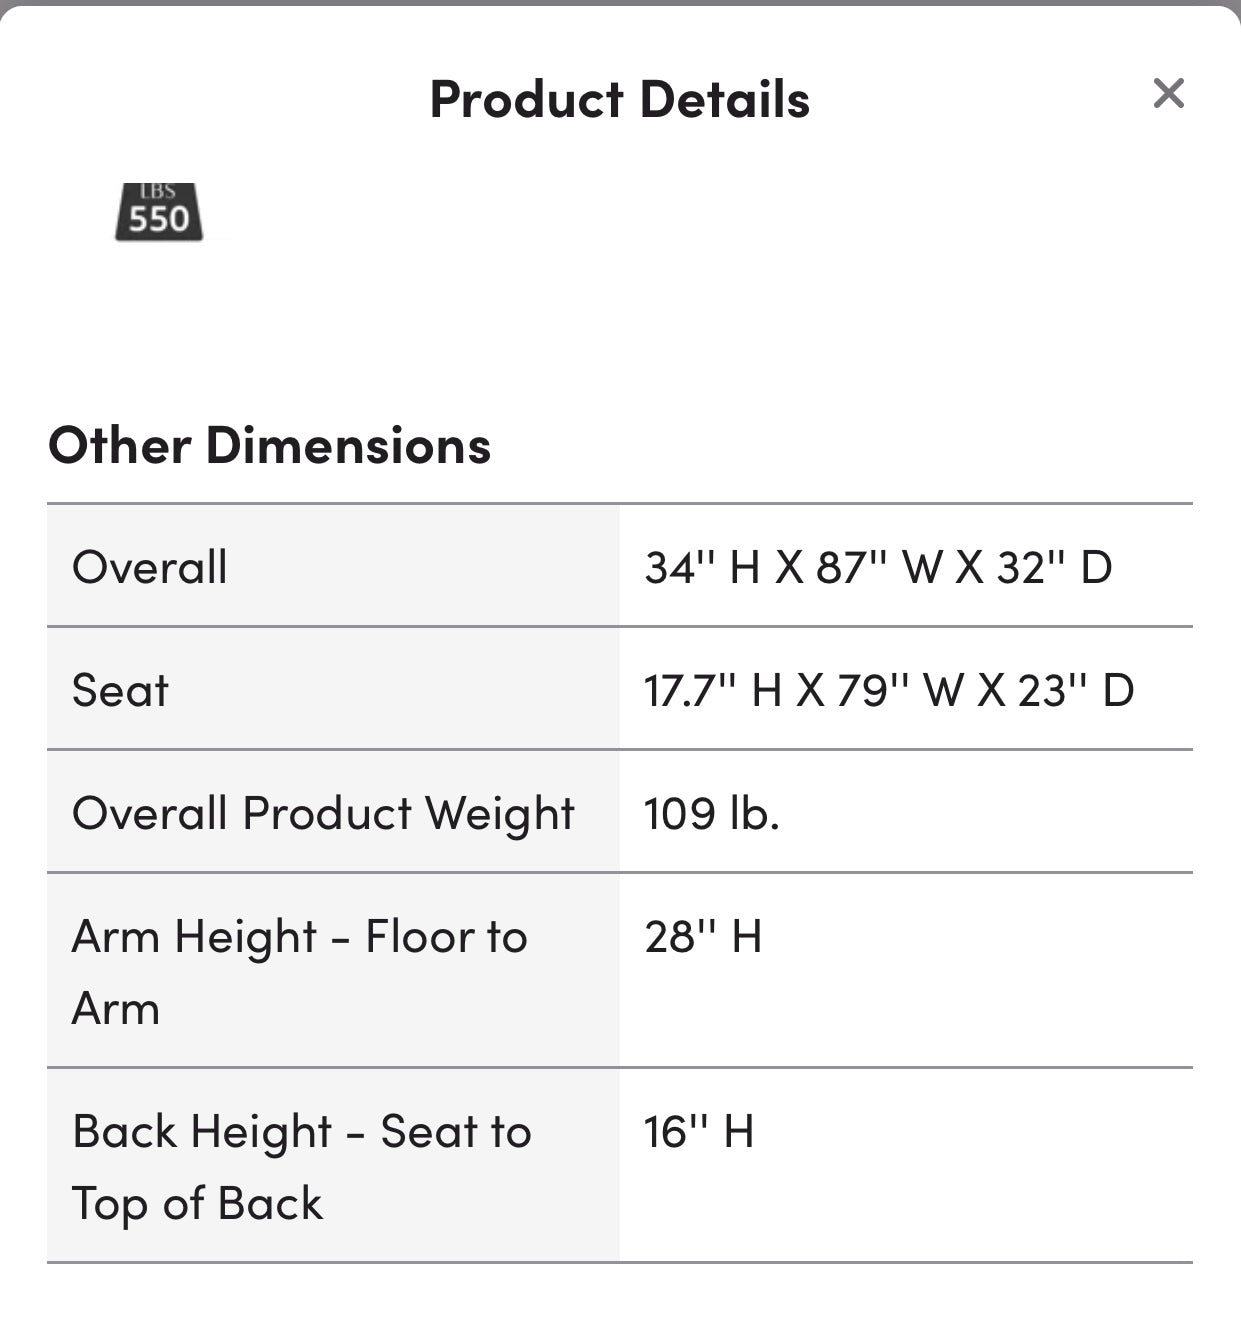
Task: Select the weight limit icon below Product Details
Action: (x=160, y=212)
